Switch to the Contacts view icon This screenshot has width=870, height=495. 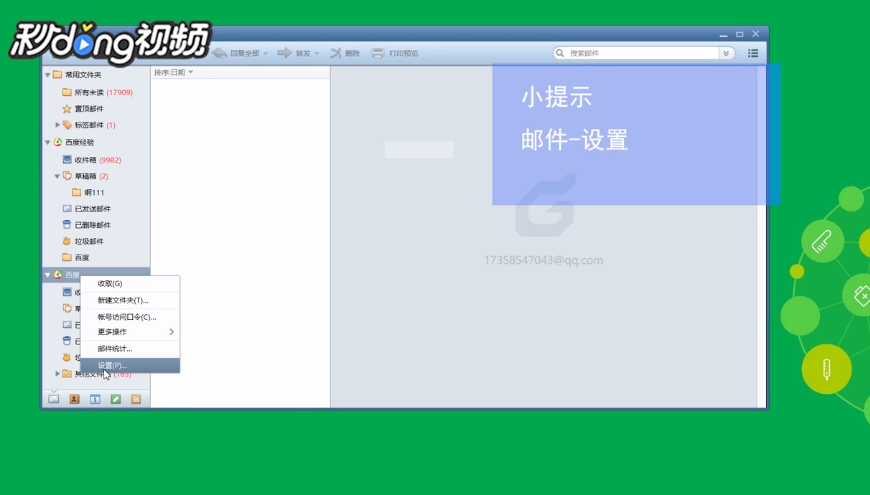pos(74,399)
